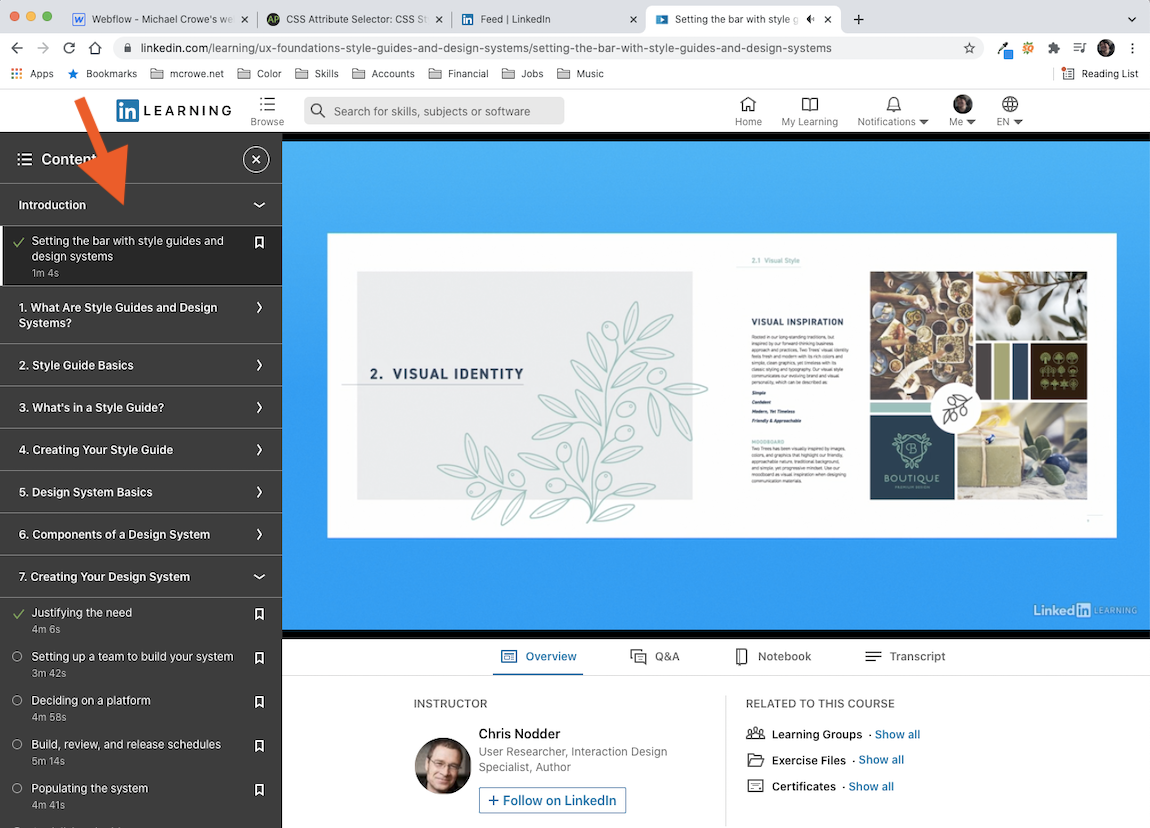Play 'Justifying the need' lesson
The image size is (1150, 828).
coord(81,612)
